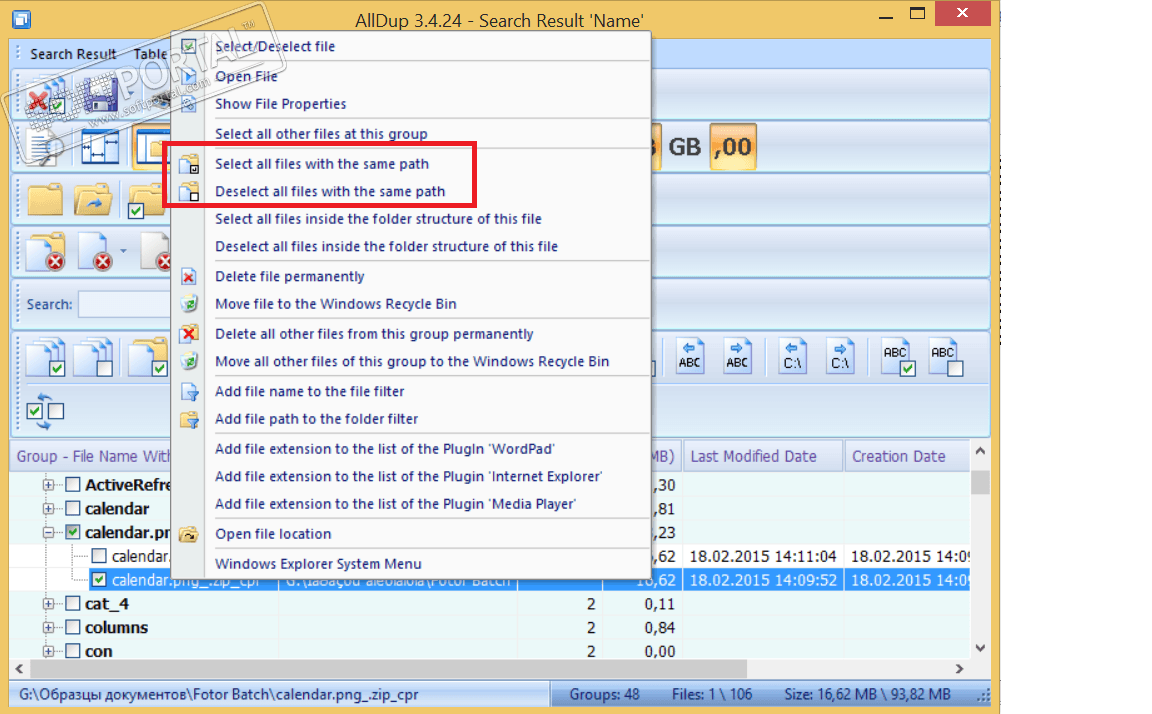Collapse the calendar.pr group node
Image resolution: width=1152 pixels, height=714 pixels.
tap(48, 532)
